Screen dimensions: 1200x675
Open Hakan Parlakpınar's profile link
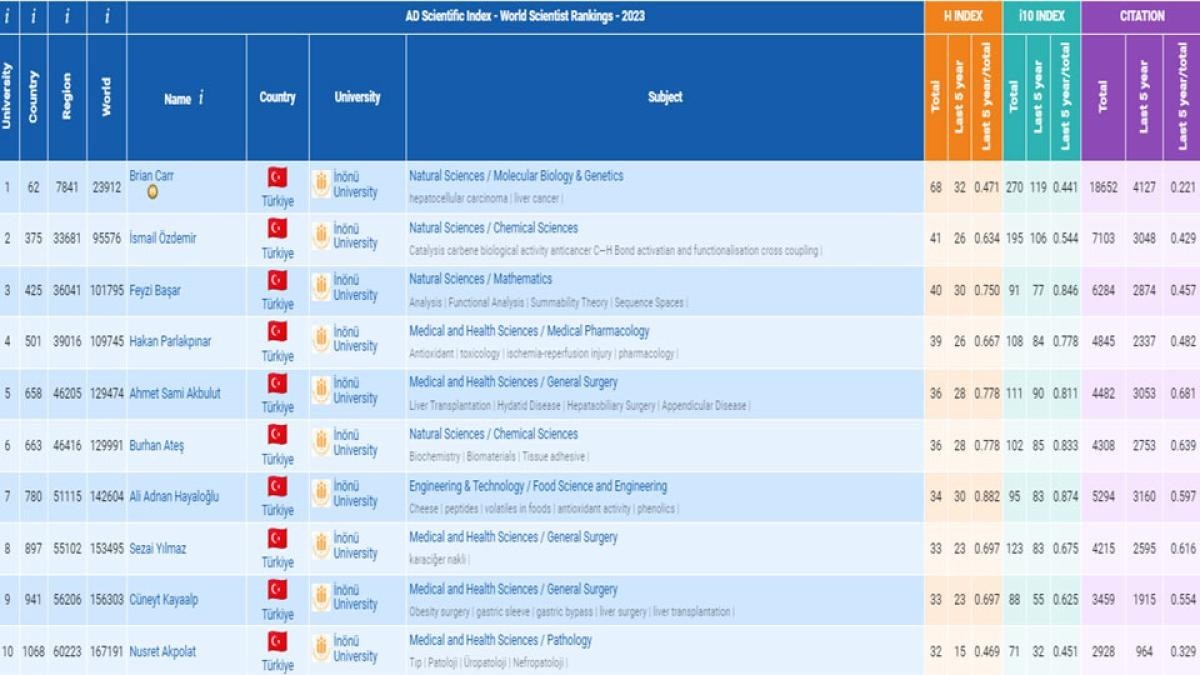(170, 341)
